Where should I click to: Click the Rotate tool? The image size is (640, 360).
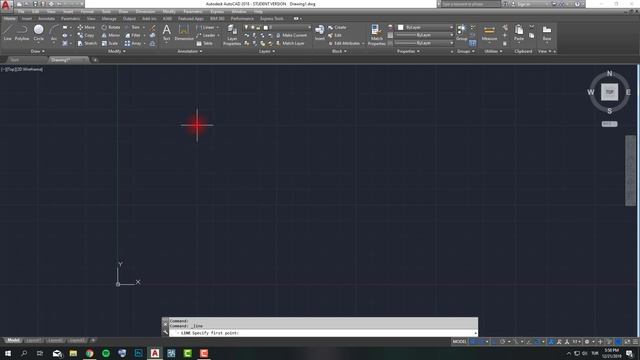click(111, 27)
